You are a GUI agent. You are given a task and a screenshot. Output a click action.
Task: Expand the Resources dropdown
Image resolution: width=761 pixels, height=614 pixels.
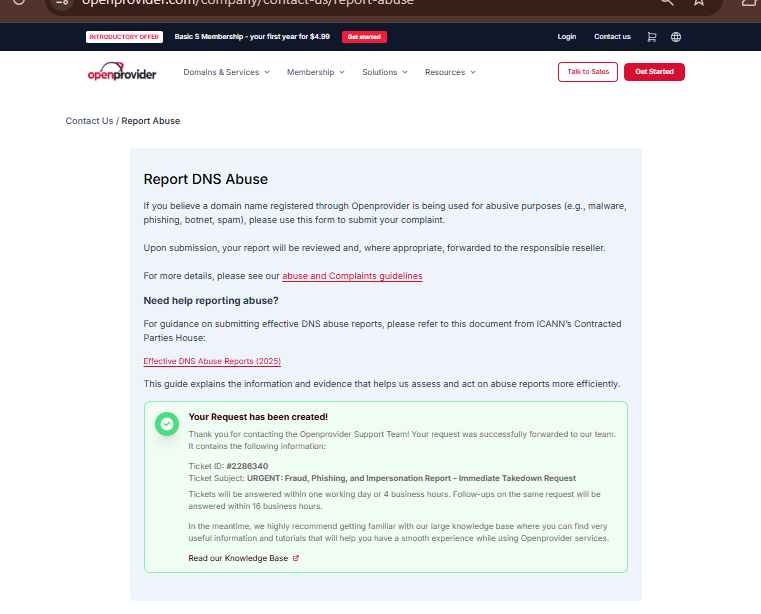tap(450, 72)
